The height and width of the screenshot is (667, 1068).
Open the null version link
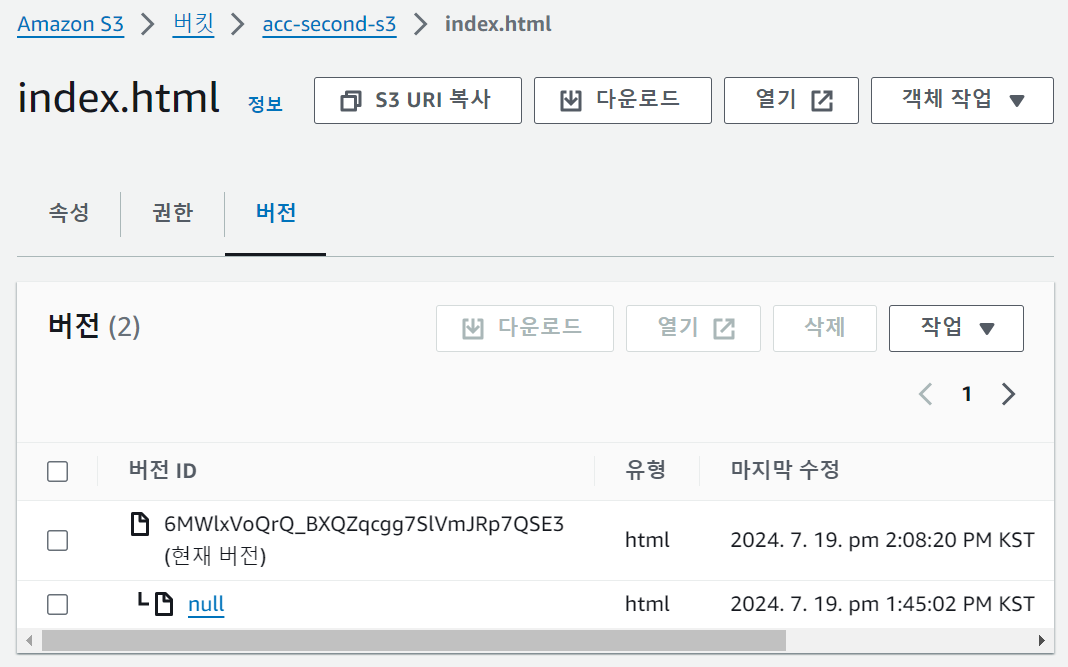[206, 604]
